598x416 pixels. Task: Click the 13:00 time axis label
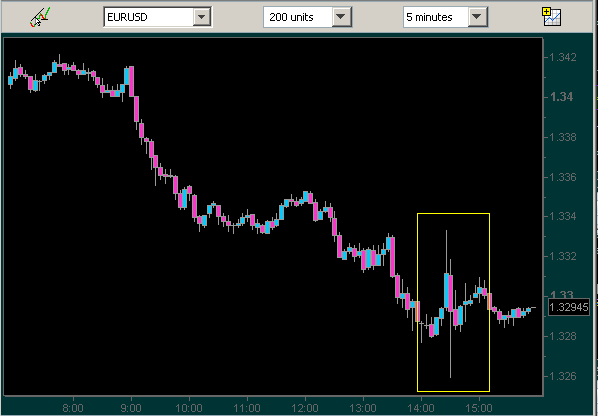coord(363,408)
